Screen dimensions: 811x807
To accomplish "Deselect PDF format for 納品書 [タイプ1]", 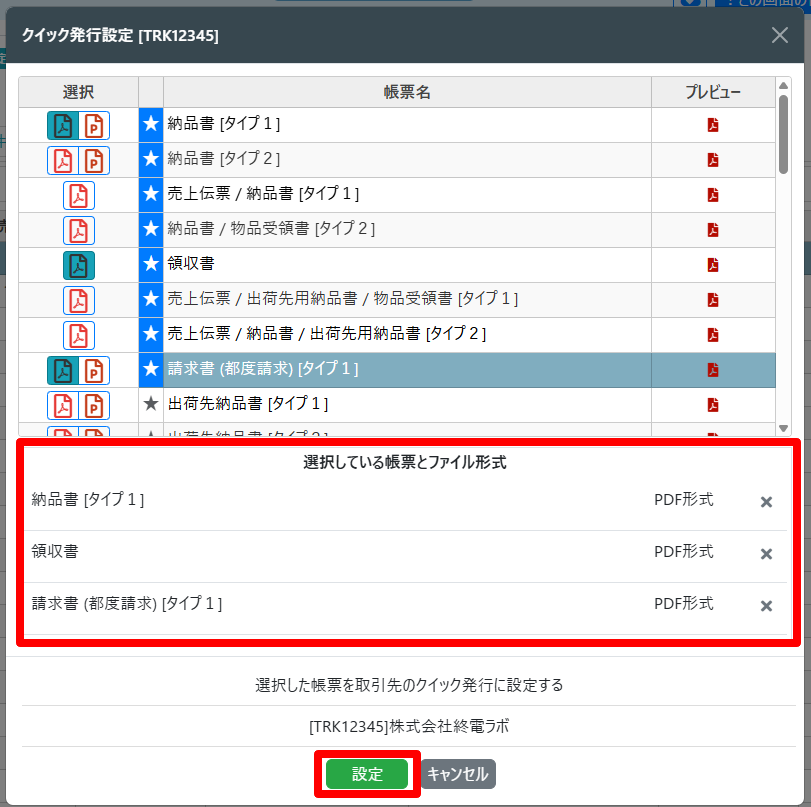I will [63, 125].
